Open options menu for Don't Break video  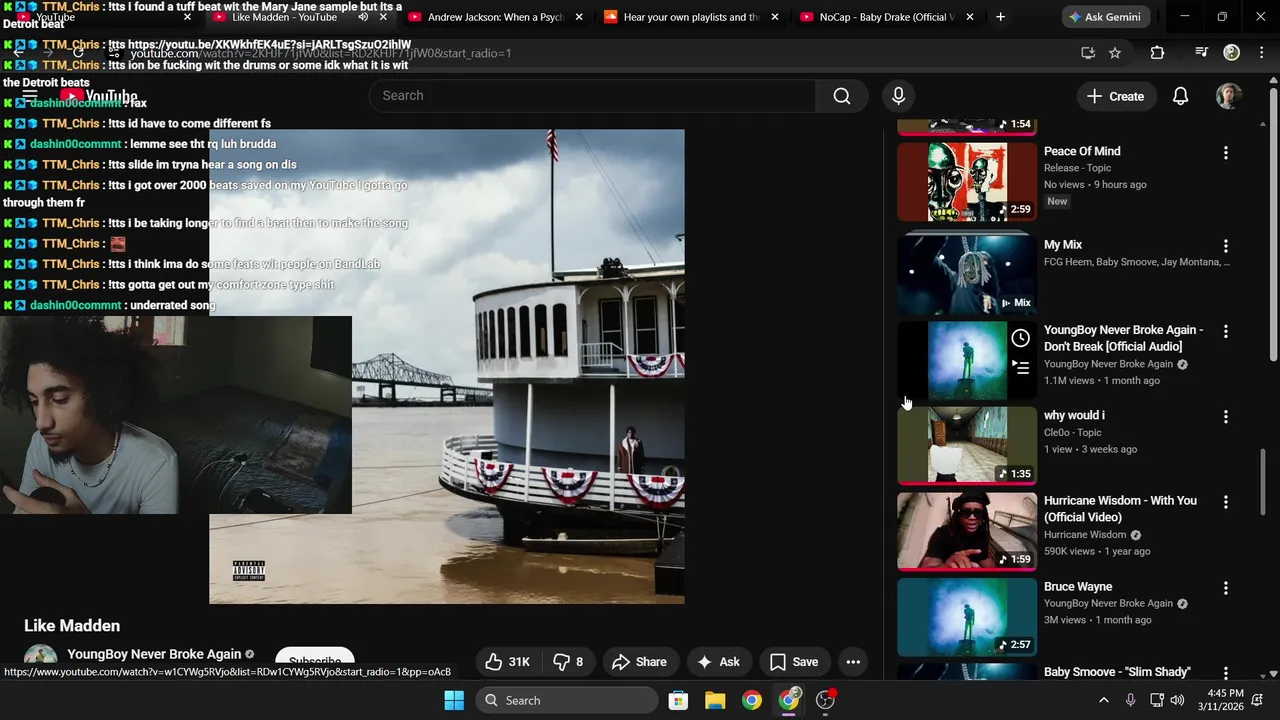coord(1226,331)
